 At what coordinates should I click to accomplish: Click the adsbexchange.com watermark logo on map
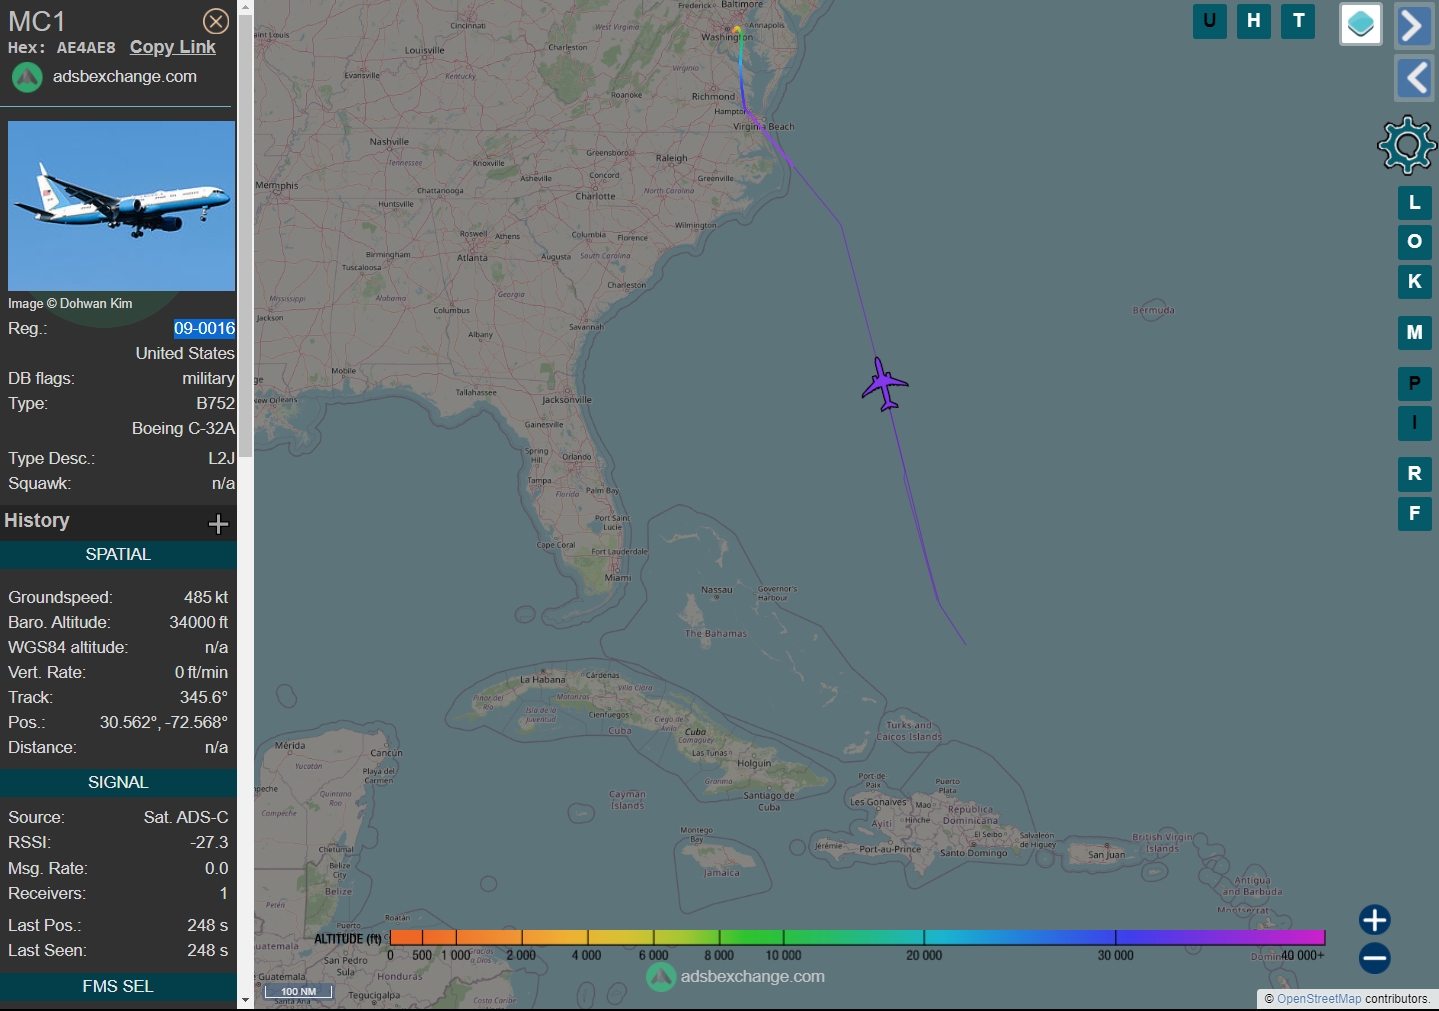tap(736, 977)
